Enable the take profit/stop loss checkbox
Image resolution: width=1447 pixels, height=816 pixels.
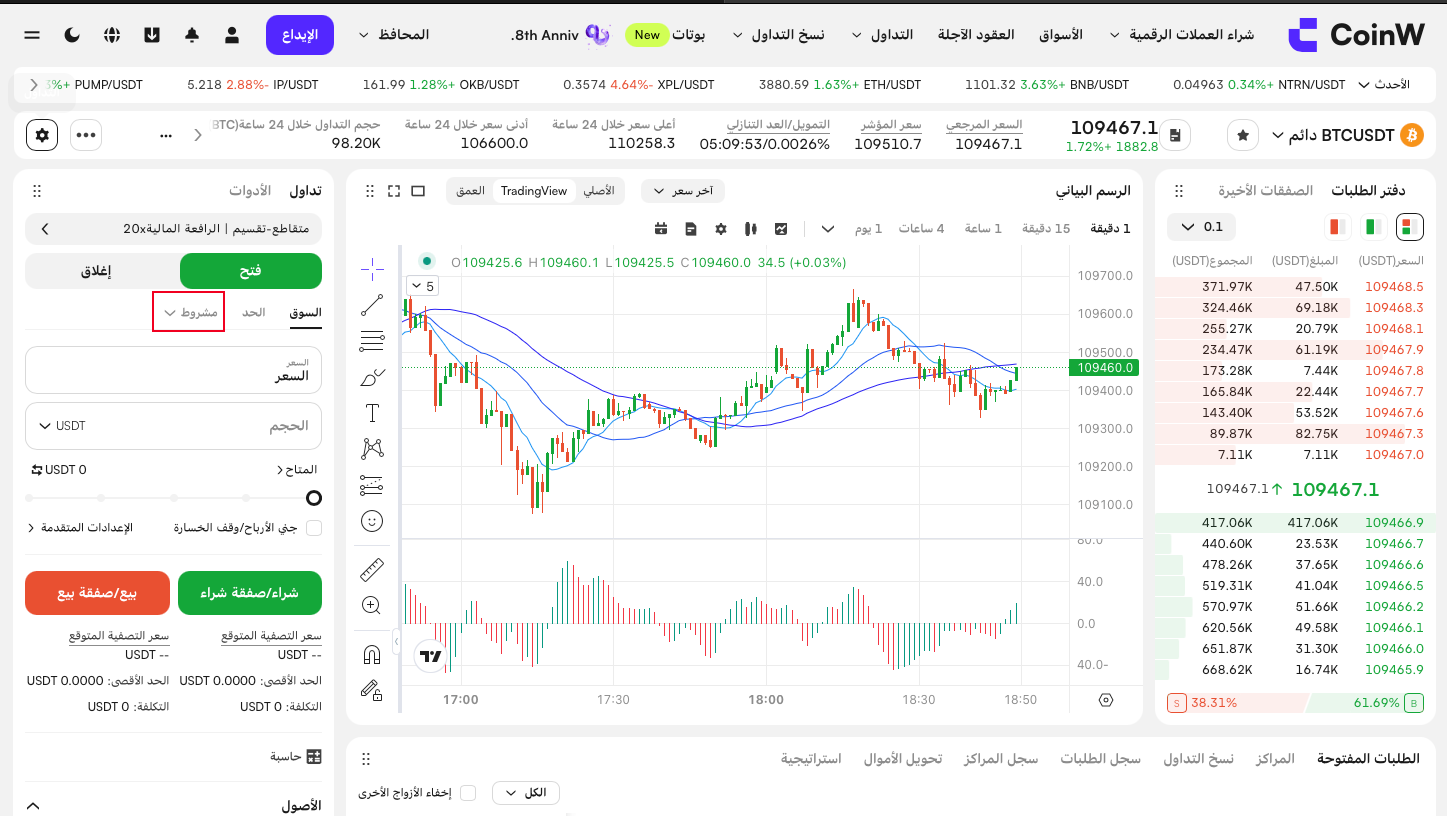coord(314,528)
